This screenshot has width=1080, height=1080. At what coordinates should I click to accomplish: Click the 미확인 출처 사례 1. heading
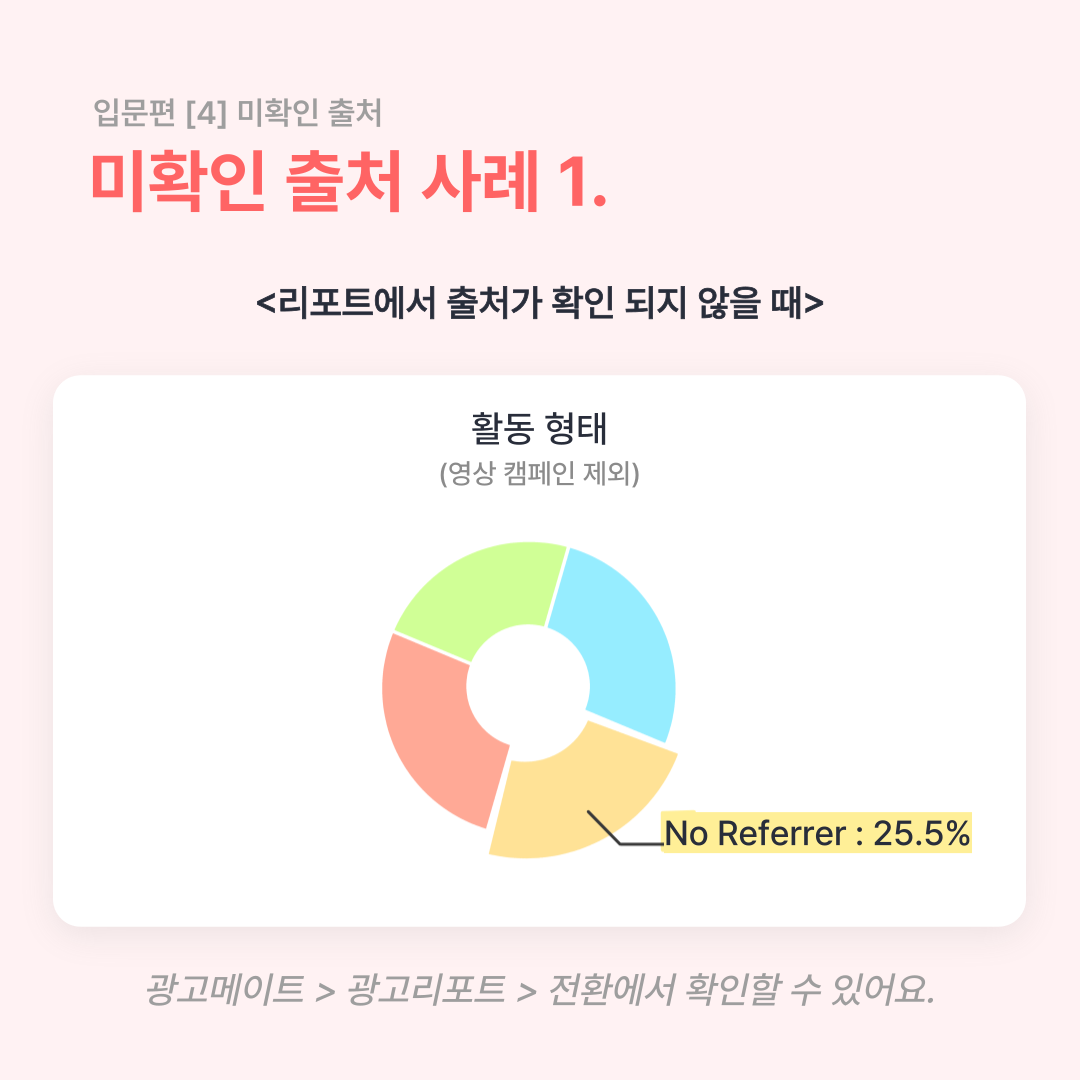349,181
